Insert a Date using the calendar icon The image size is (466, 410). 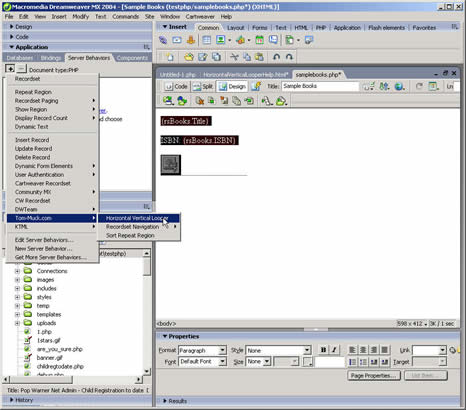point(259,40)
